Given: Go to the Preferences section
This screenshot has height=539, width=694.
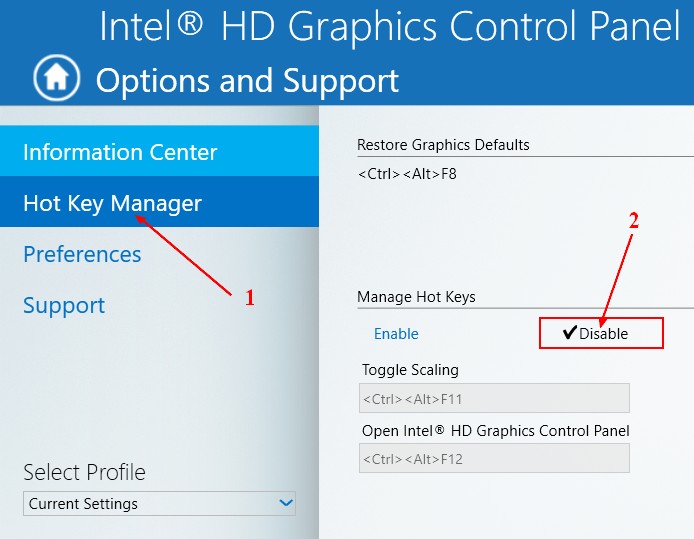Looking at the screenshot, I should pyautogui.click(x=82, y=255).
